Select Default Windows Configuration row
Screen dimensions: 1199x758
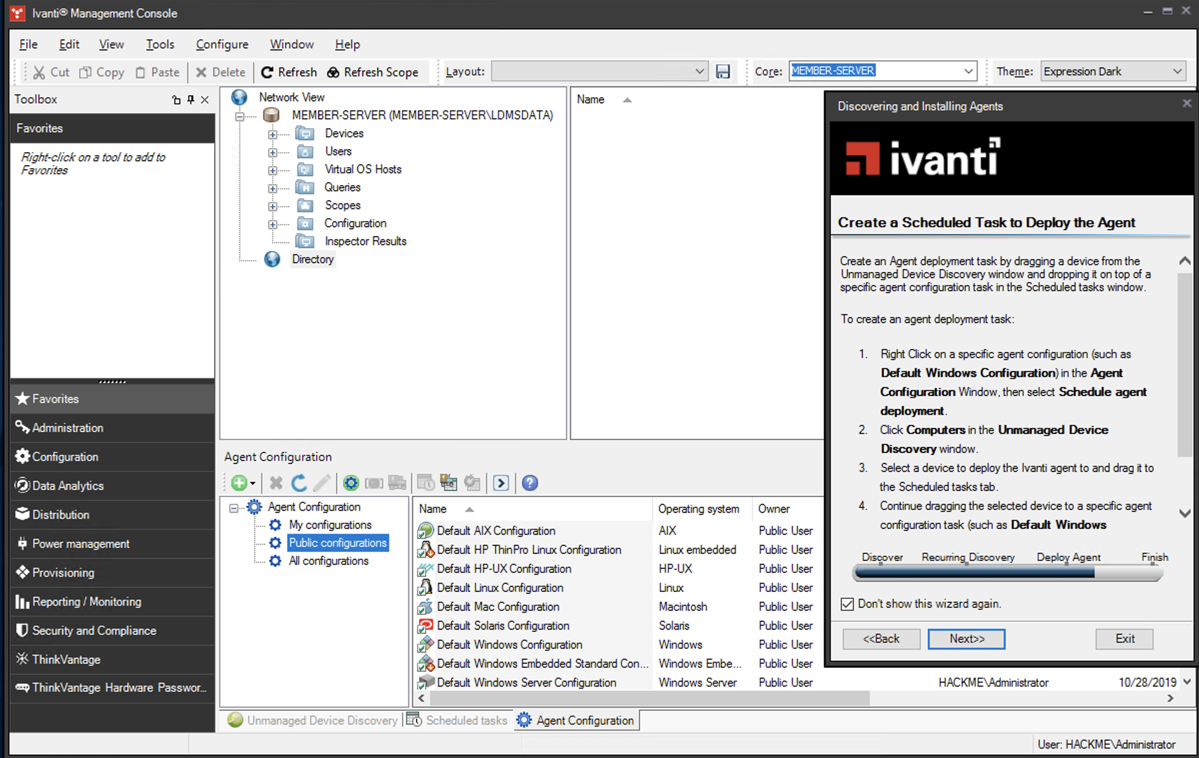(509, 645)
